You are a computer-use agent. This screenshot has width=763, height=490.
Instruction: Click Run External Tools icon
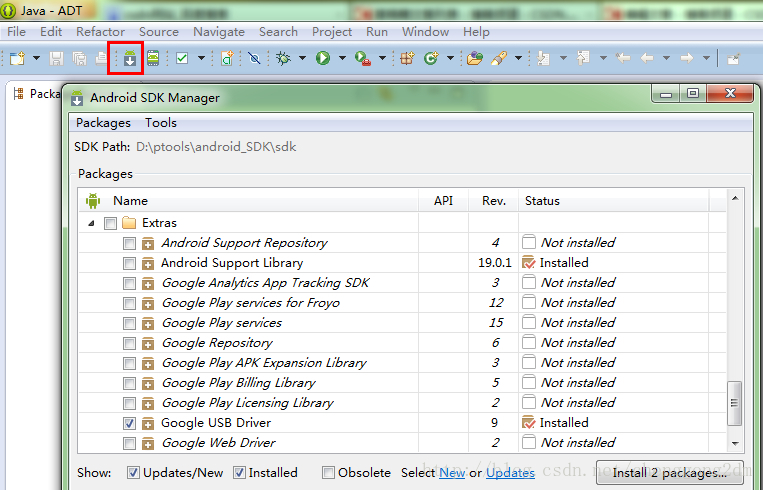tap(363, 58)
